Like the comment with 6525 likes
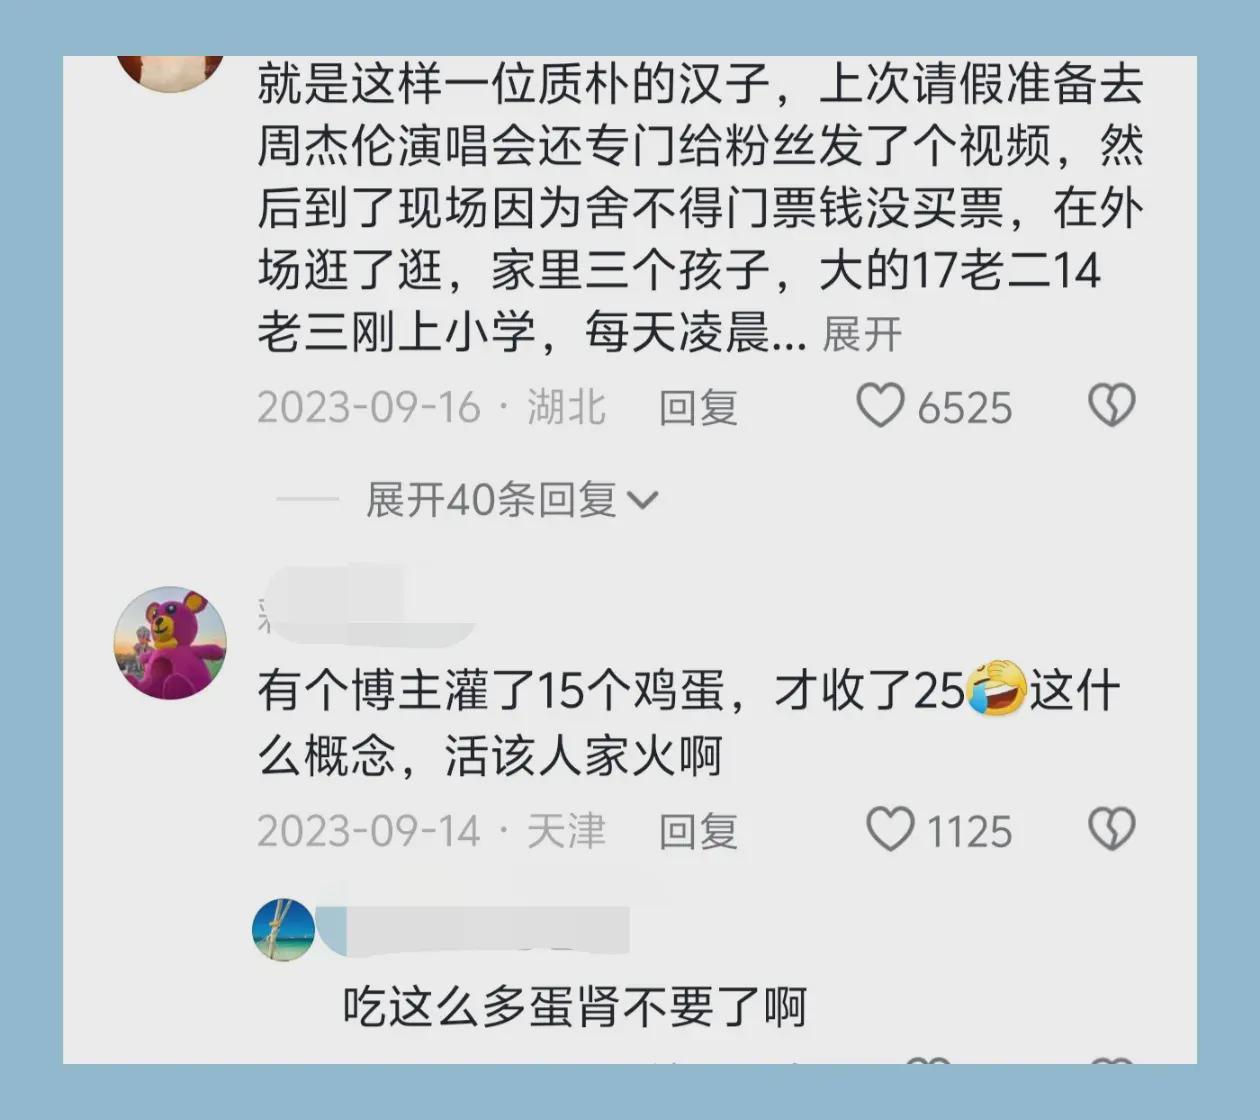Screen dimensions: 1260x1120 (x=880, y=406)
